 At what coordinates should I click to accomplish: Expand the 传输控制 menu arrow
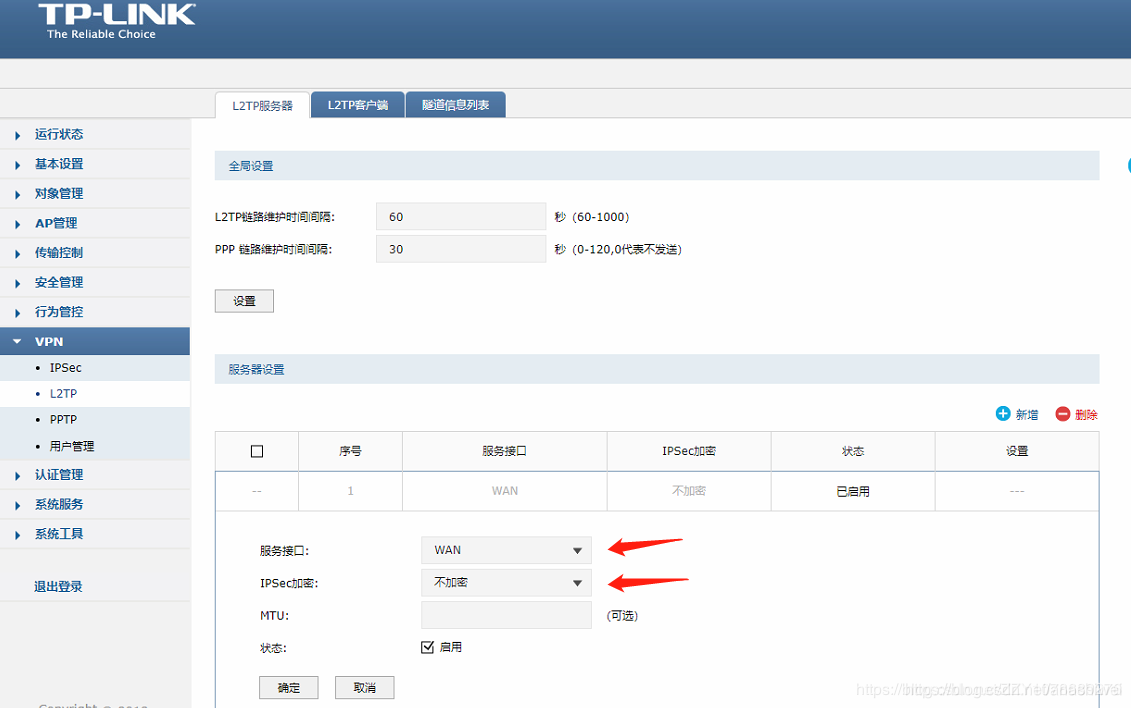[17, 253]
